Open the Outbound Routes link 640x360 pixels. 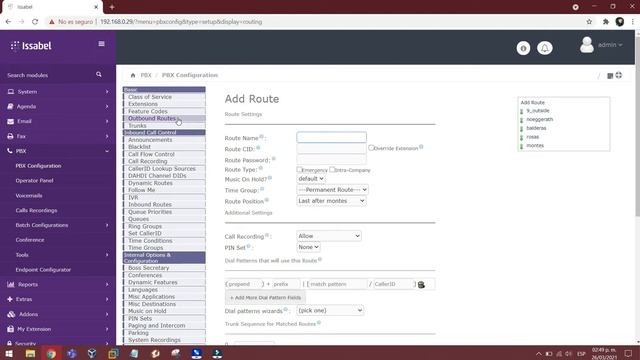(x=151, y=118)
